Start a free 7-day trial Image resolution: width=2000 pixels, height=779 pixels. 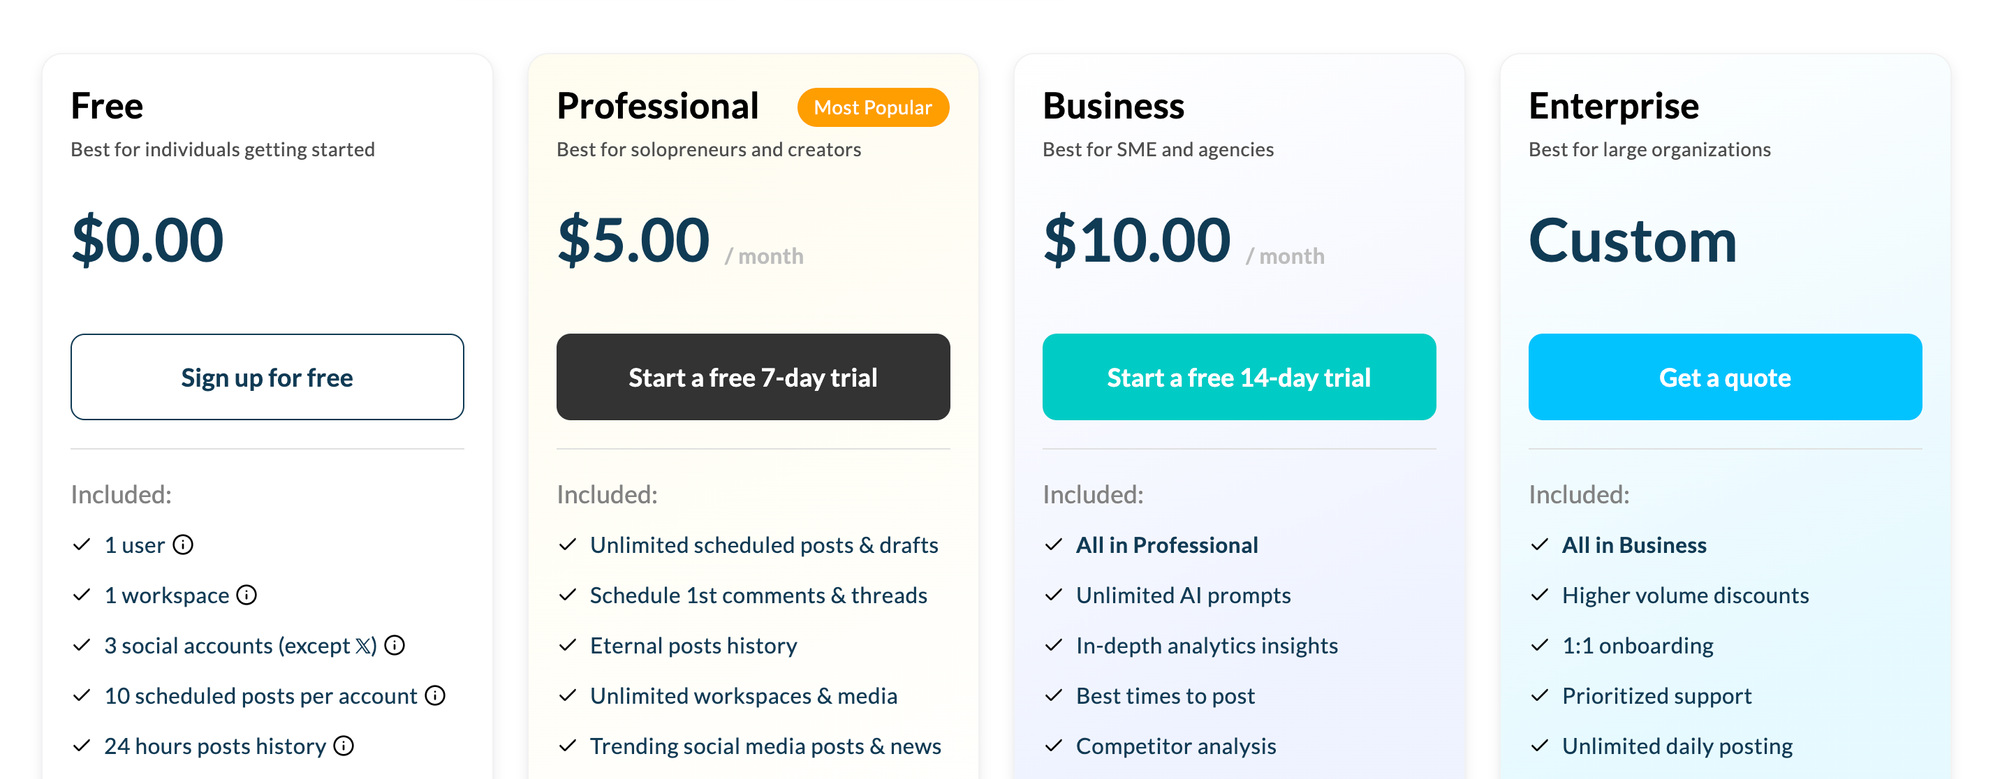point(753,377)
